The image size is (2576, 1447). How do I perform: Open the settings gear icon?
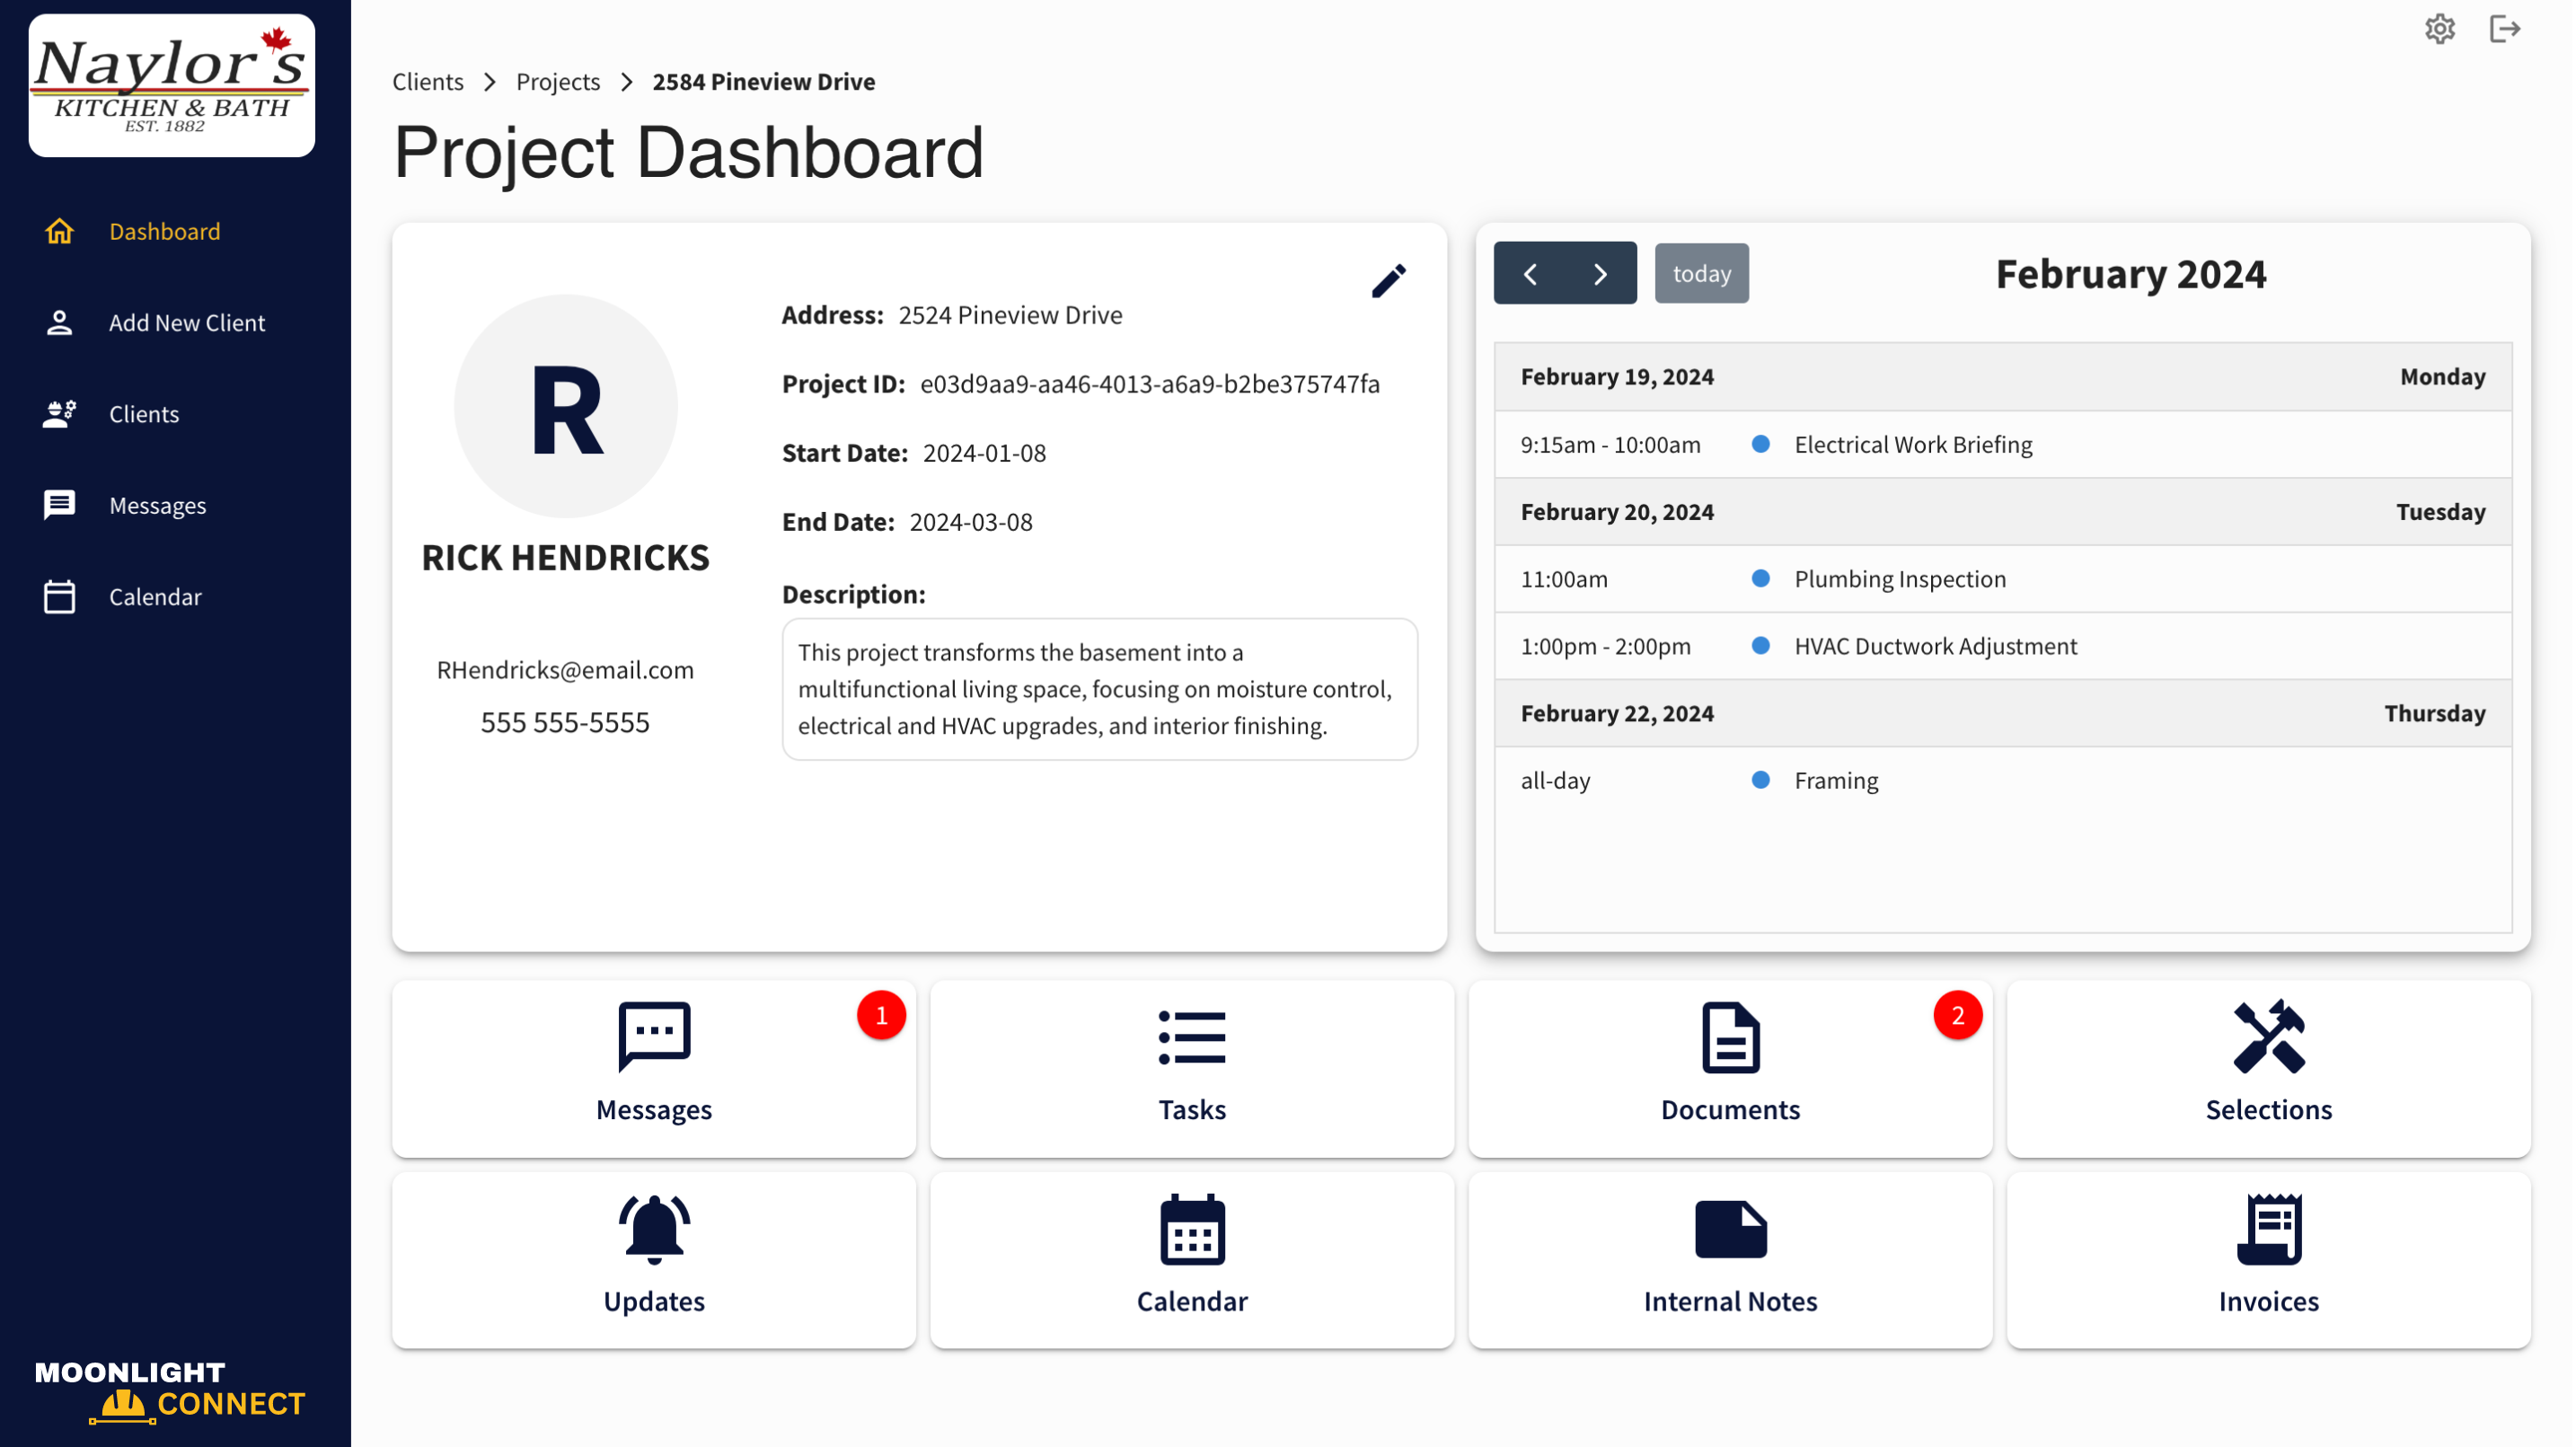point(2440,29)
